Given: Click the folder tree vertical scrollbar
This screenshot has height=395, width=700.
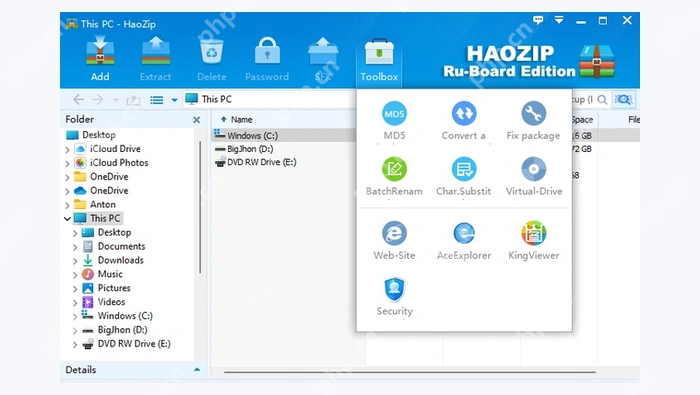Looking at the screenshot, I should click(x=200, y=208).
